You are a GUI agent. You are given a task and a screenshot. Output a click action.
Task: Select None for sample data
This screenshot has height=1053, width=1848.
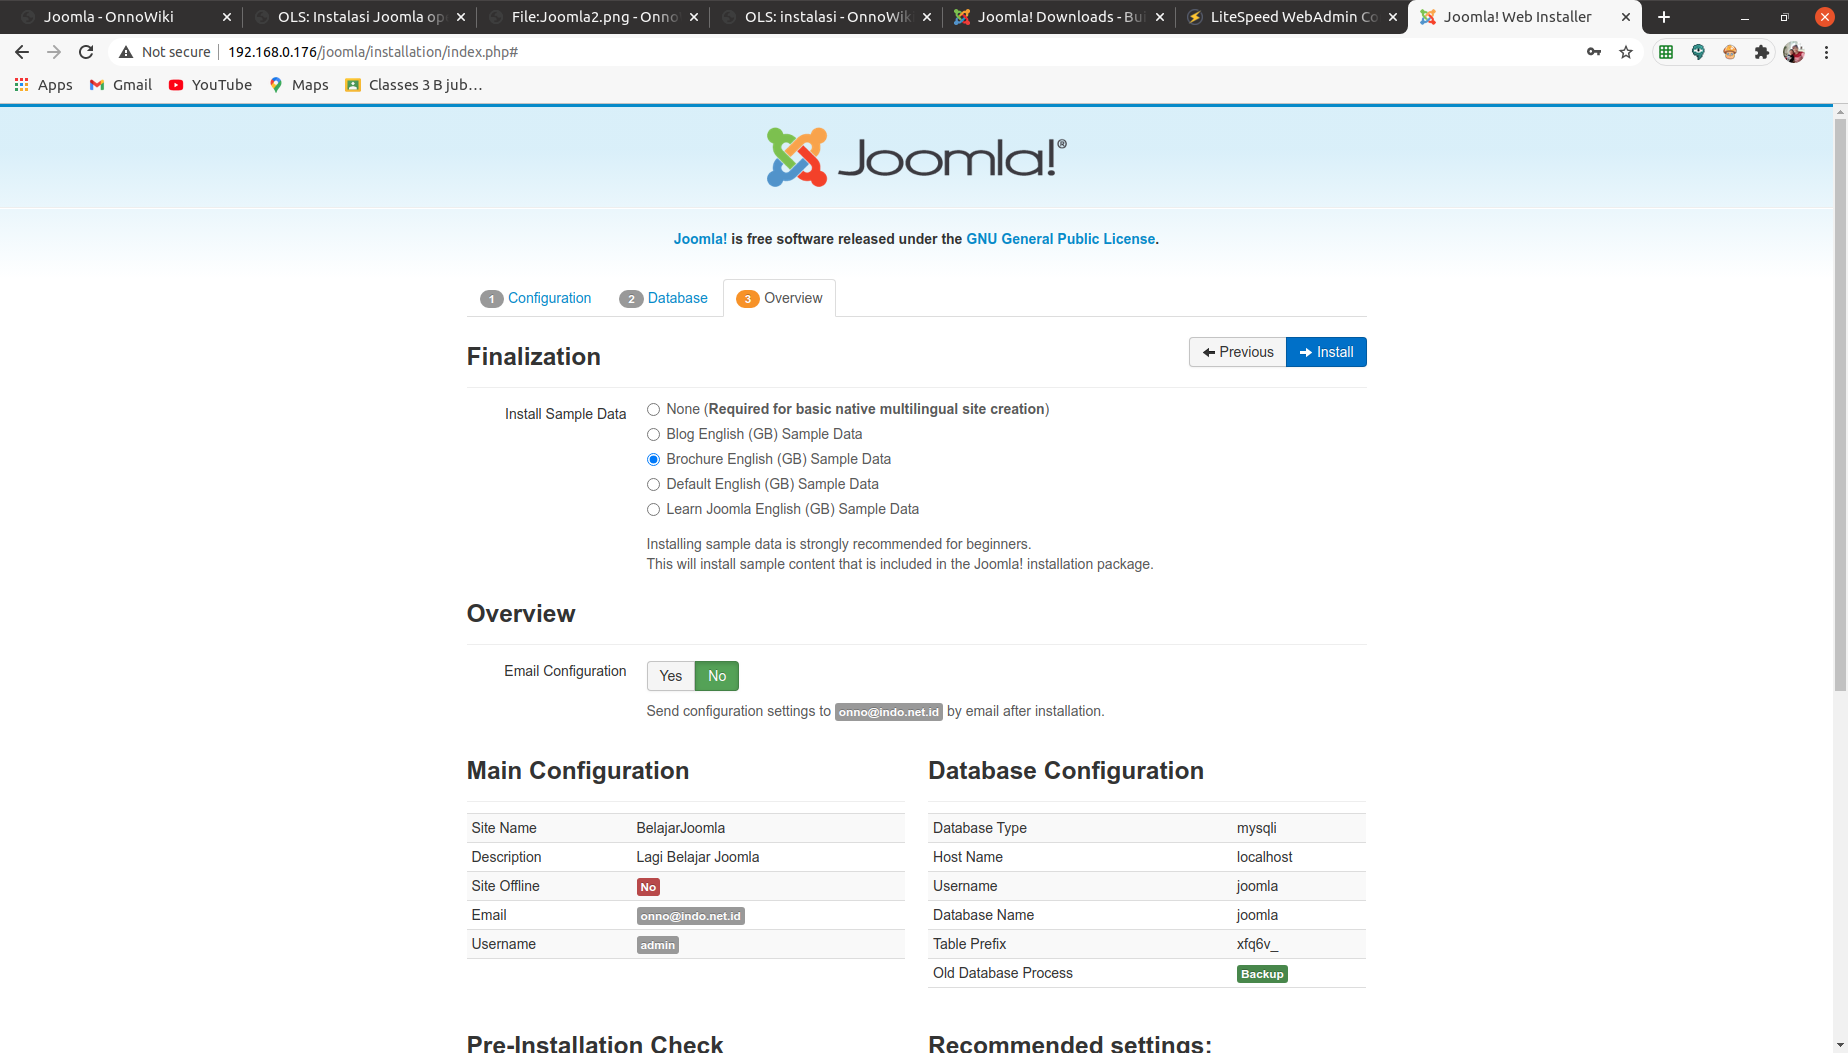pyautogui.click(x=653, y=409)
